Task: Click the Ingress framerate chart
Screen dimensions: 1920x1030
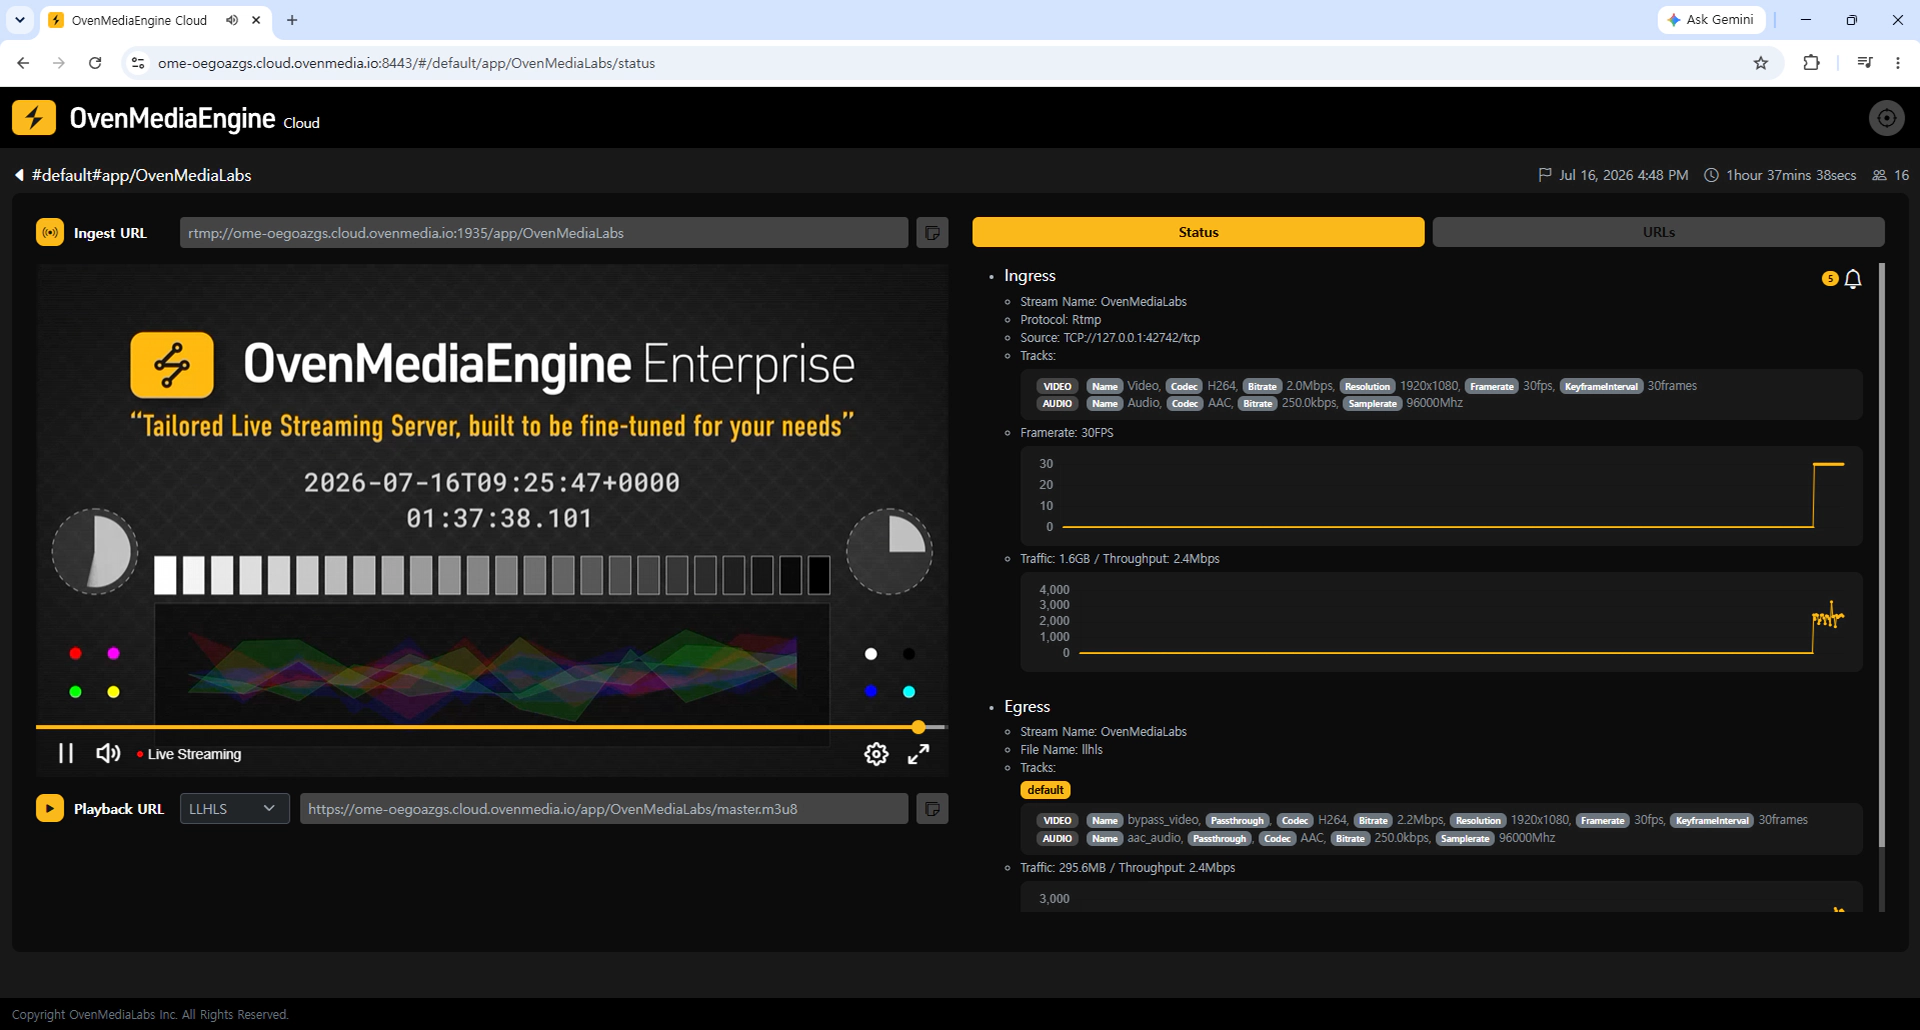Action: coord(1441,496)
